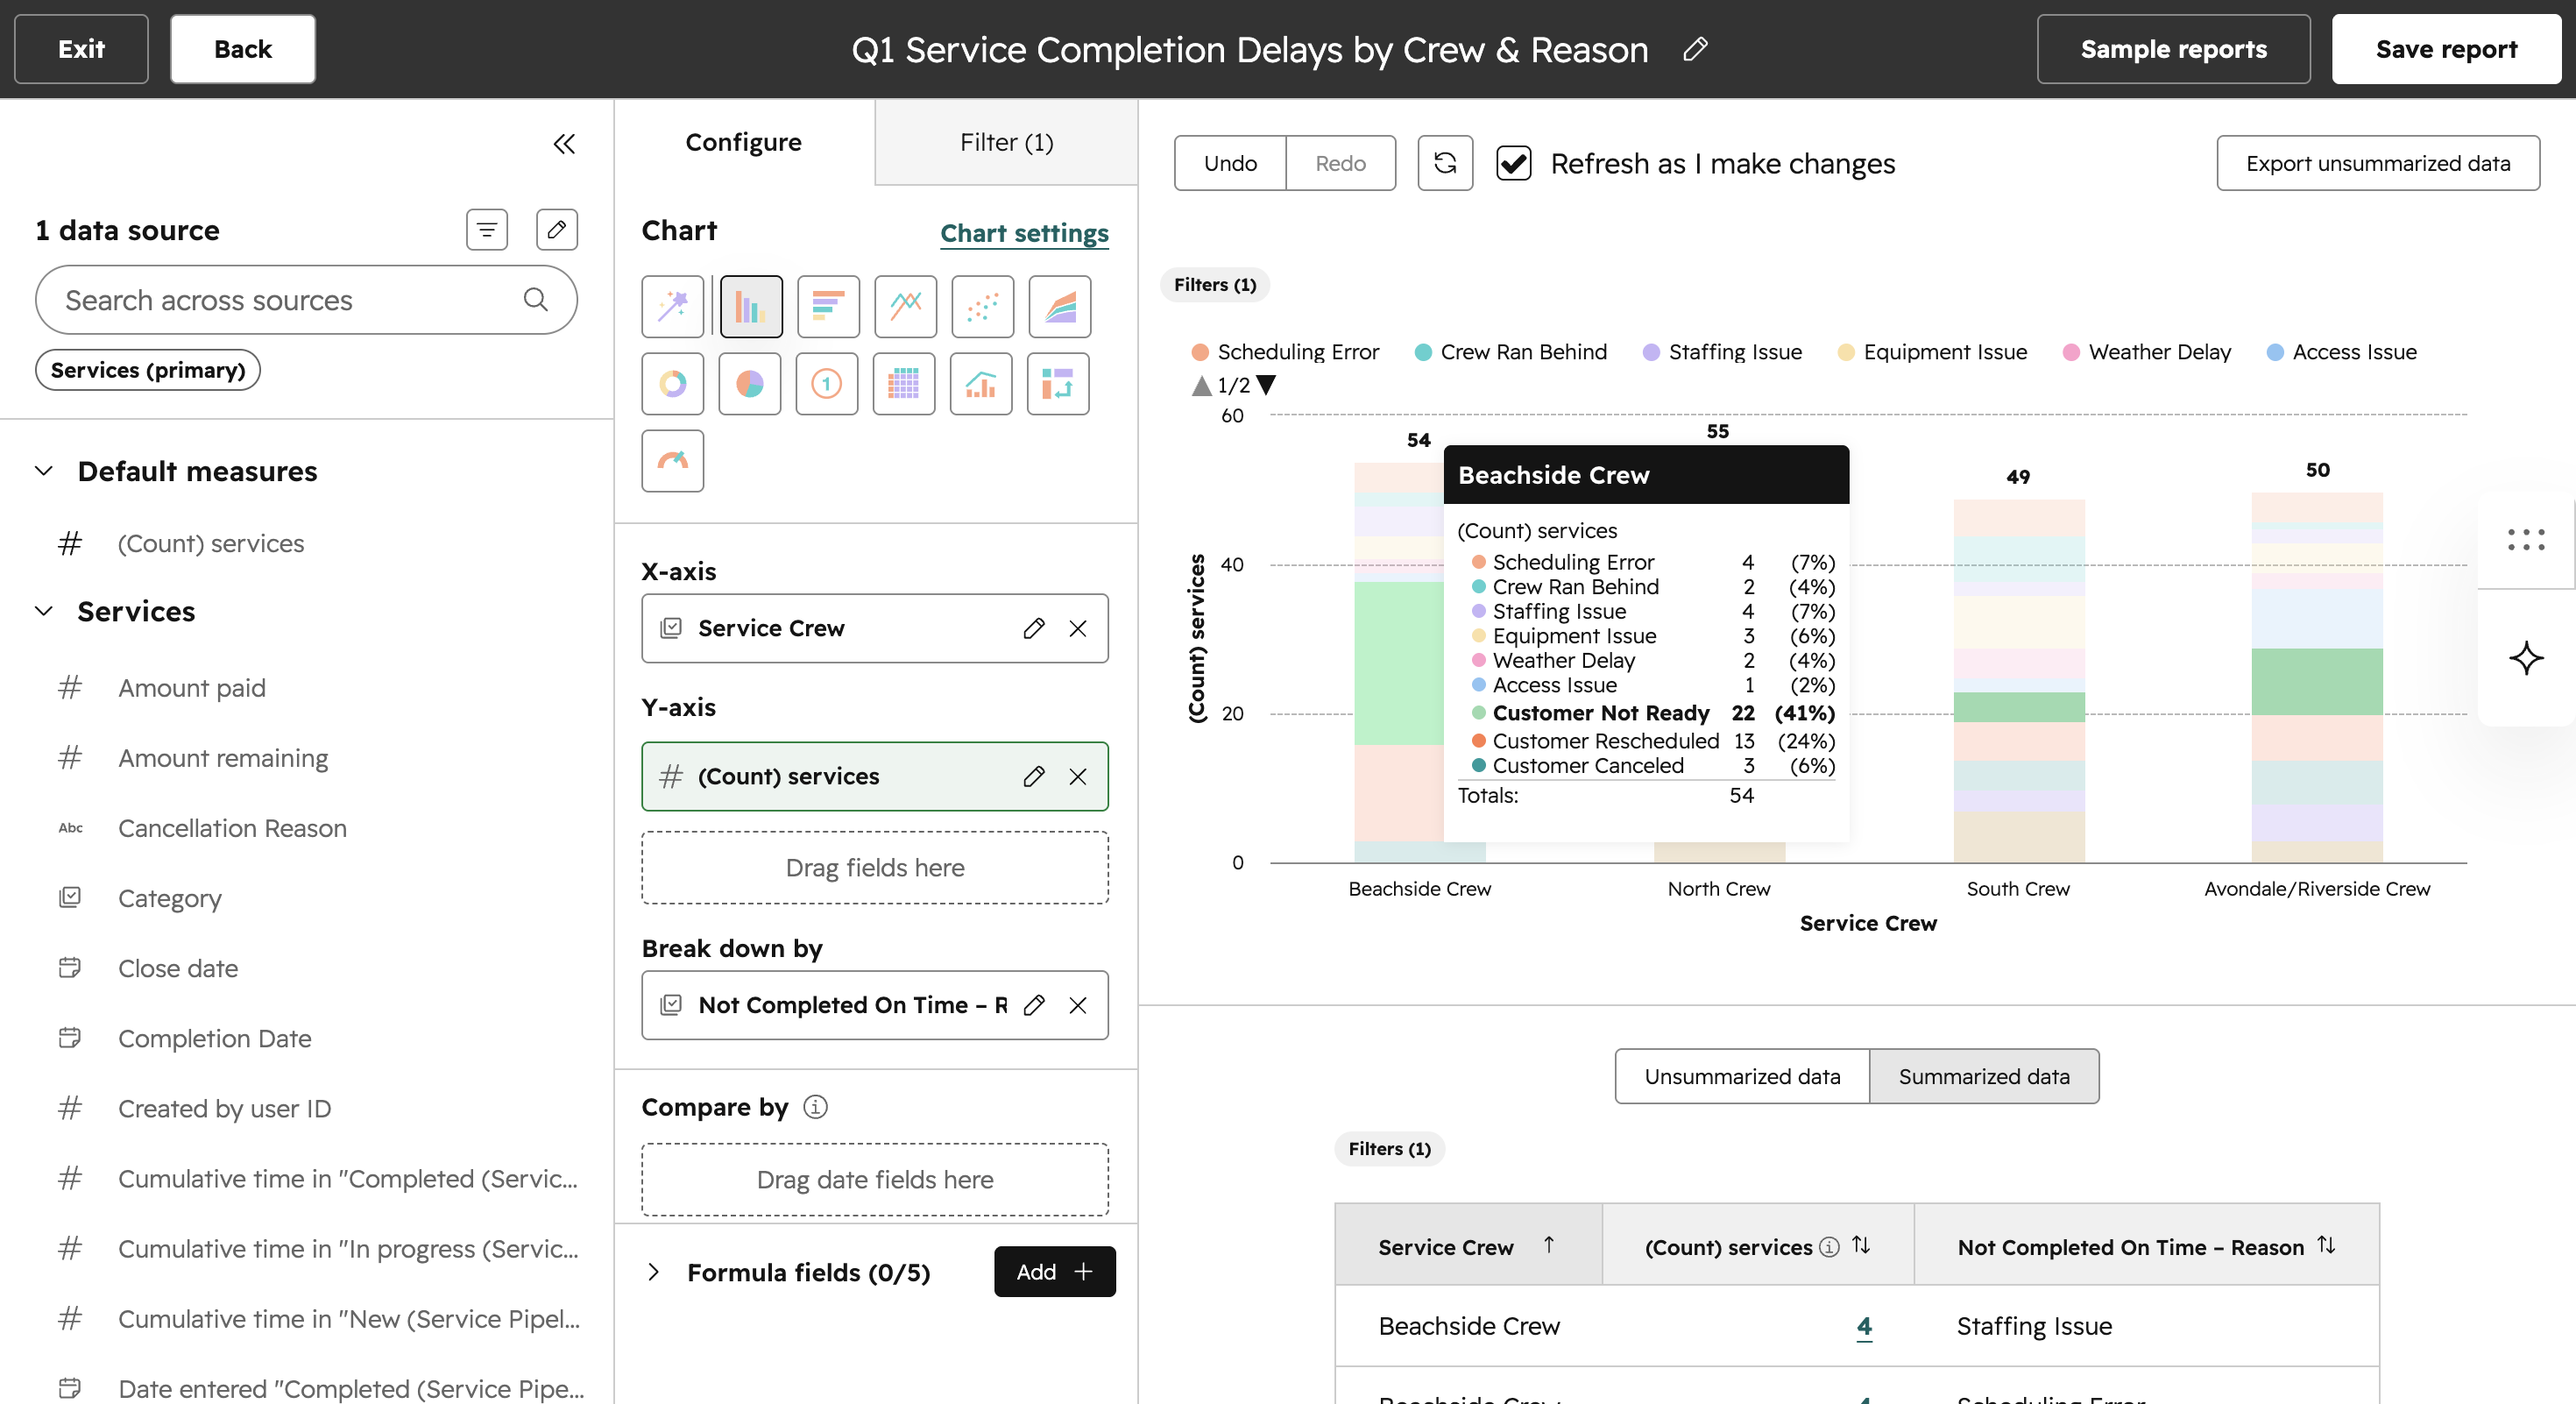This screenshot has height=1404, width=2576.
Task: Remove the Break down by field
Action: click(1078, 1005)
